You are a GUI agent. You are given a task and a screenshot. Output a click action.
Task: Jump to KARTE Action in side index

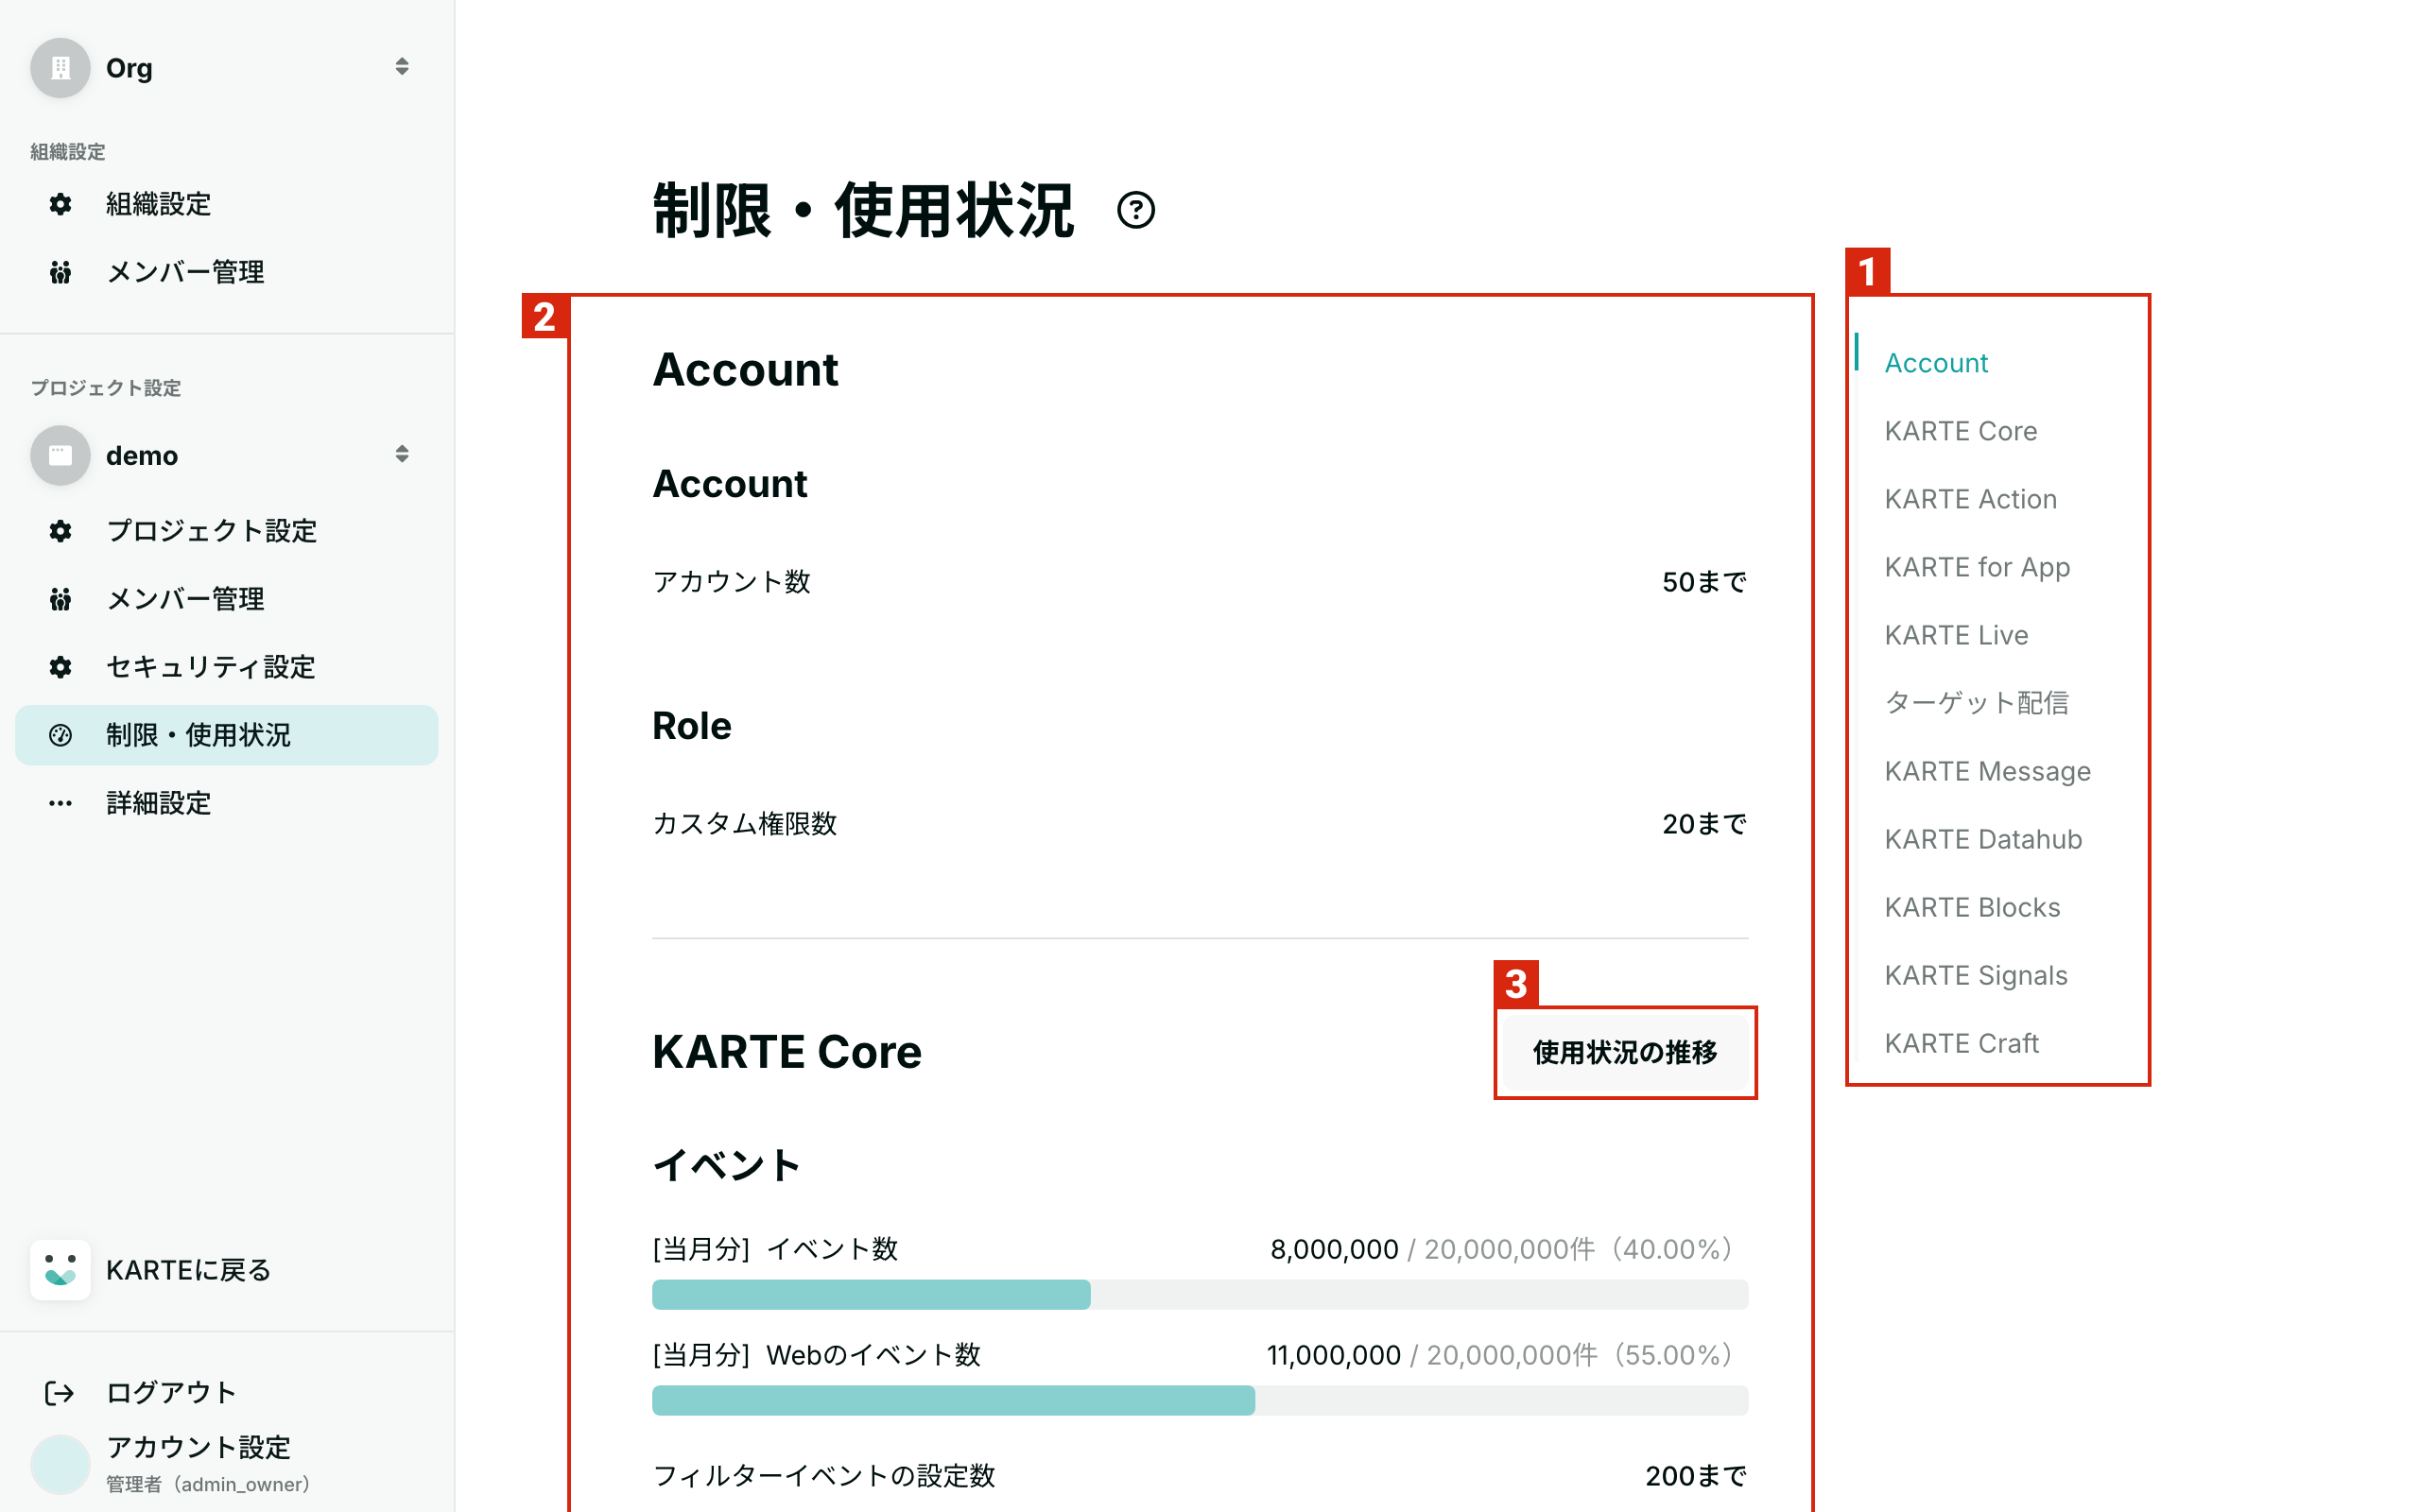1970,499
